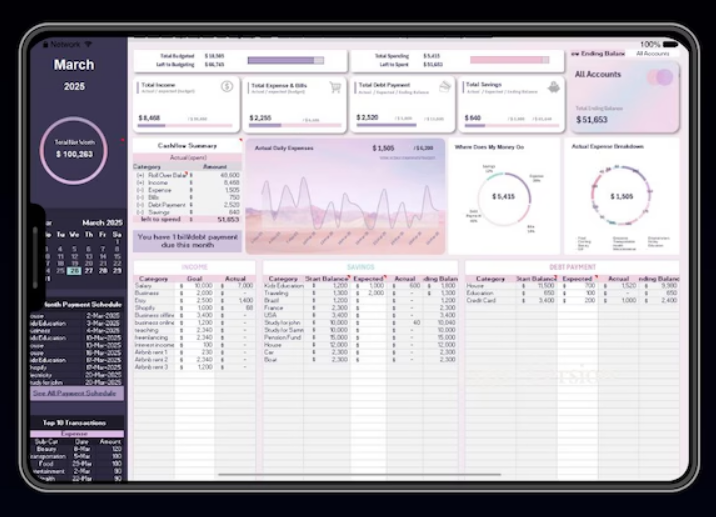Click the Roll Over Balance row in Cashflow Summary
Screen dimensions: 716x517
[187, 175]
